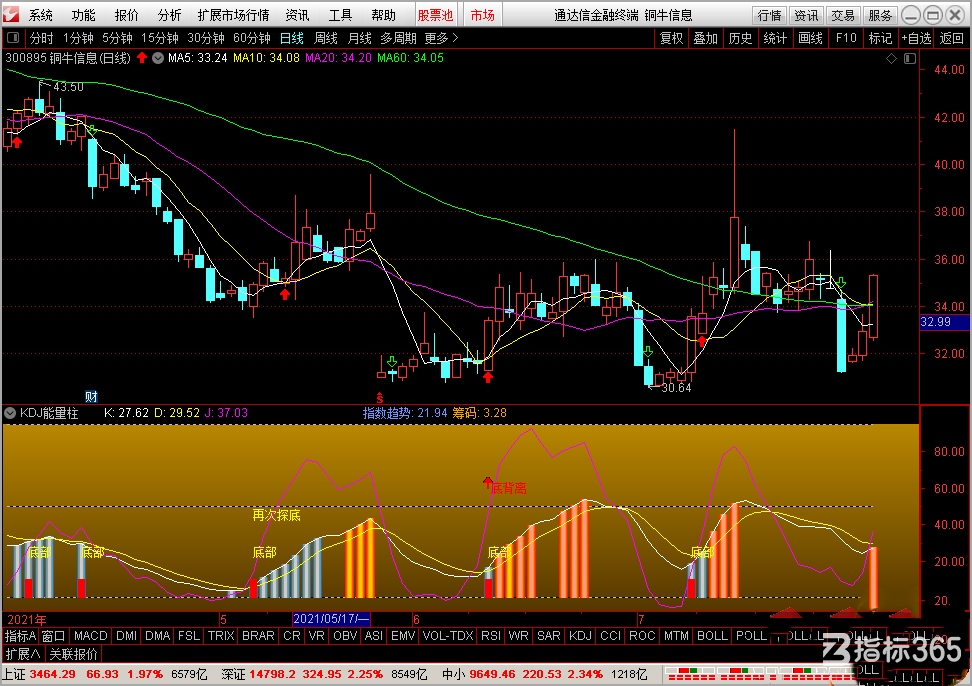Click the 叠加 overlay button
This screenshot has width=972, height=686.
point(705,38)
